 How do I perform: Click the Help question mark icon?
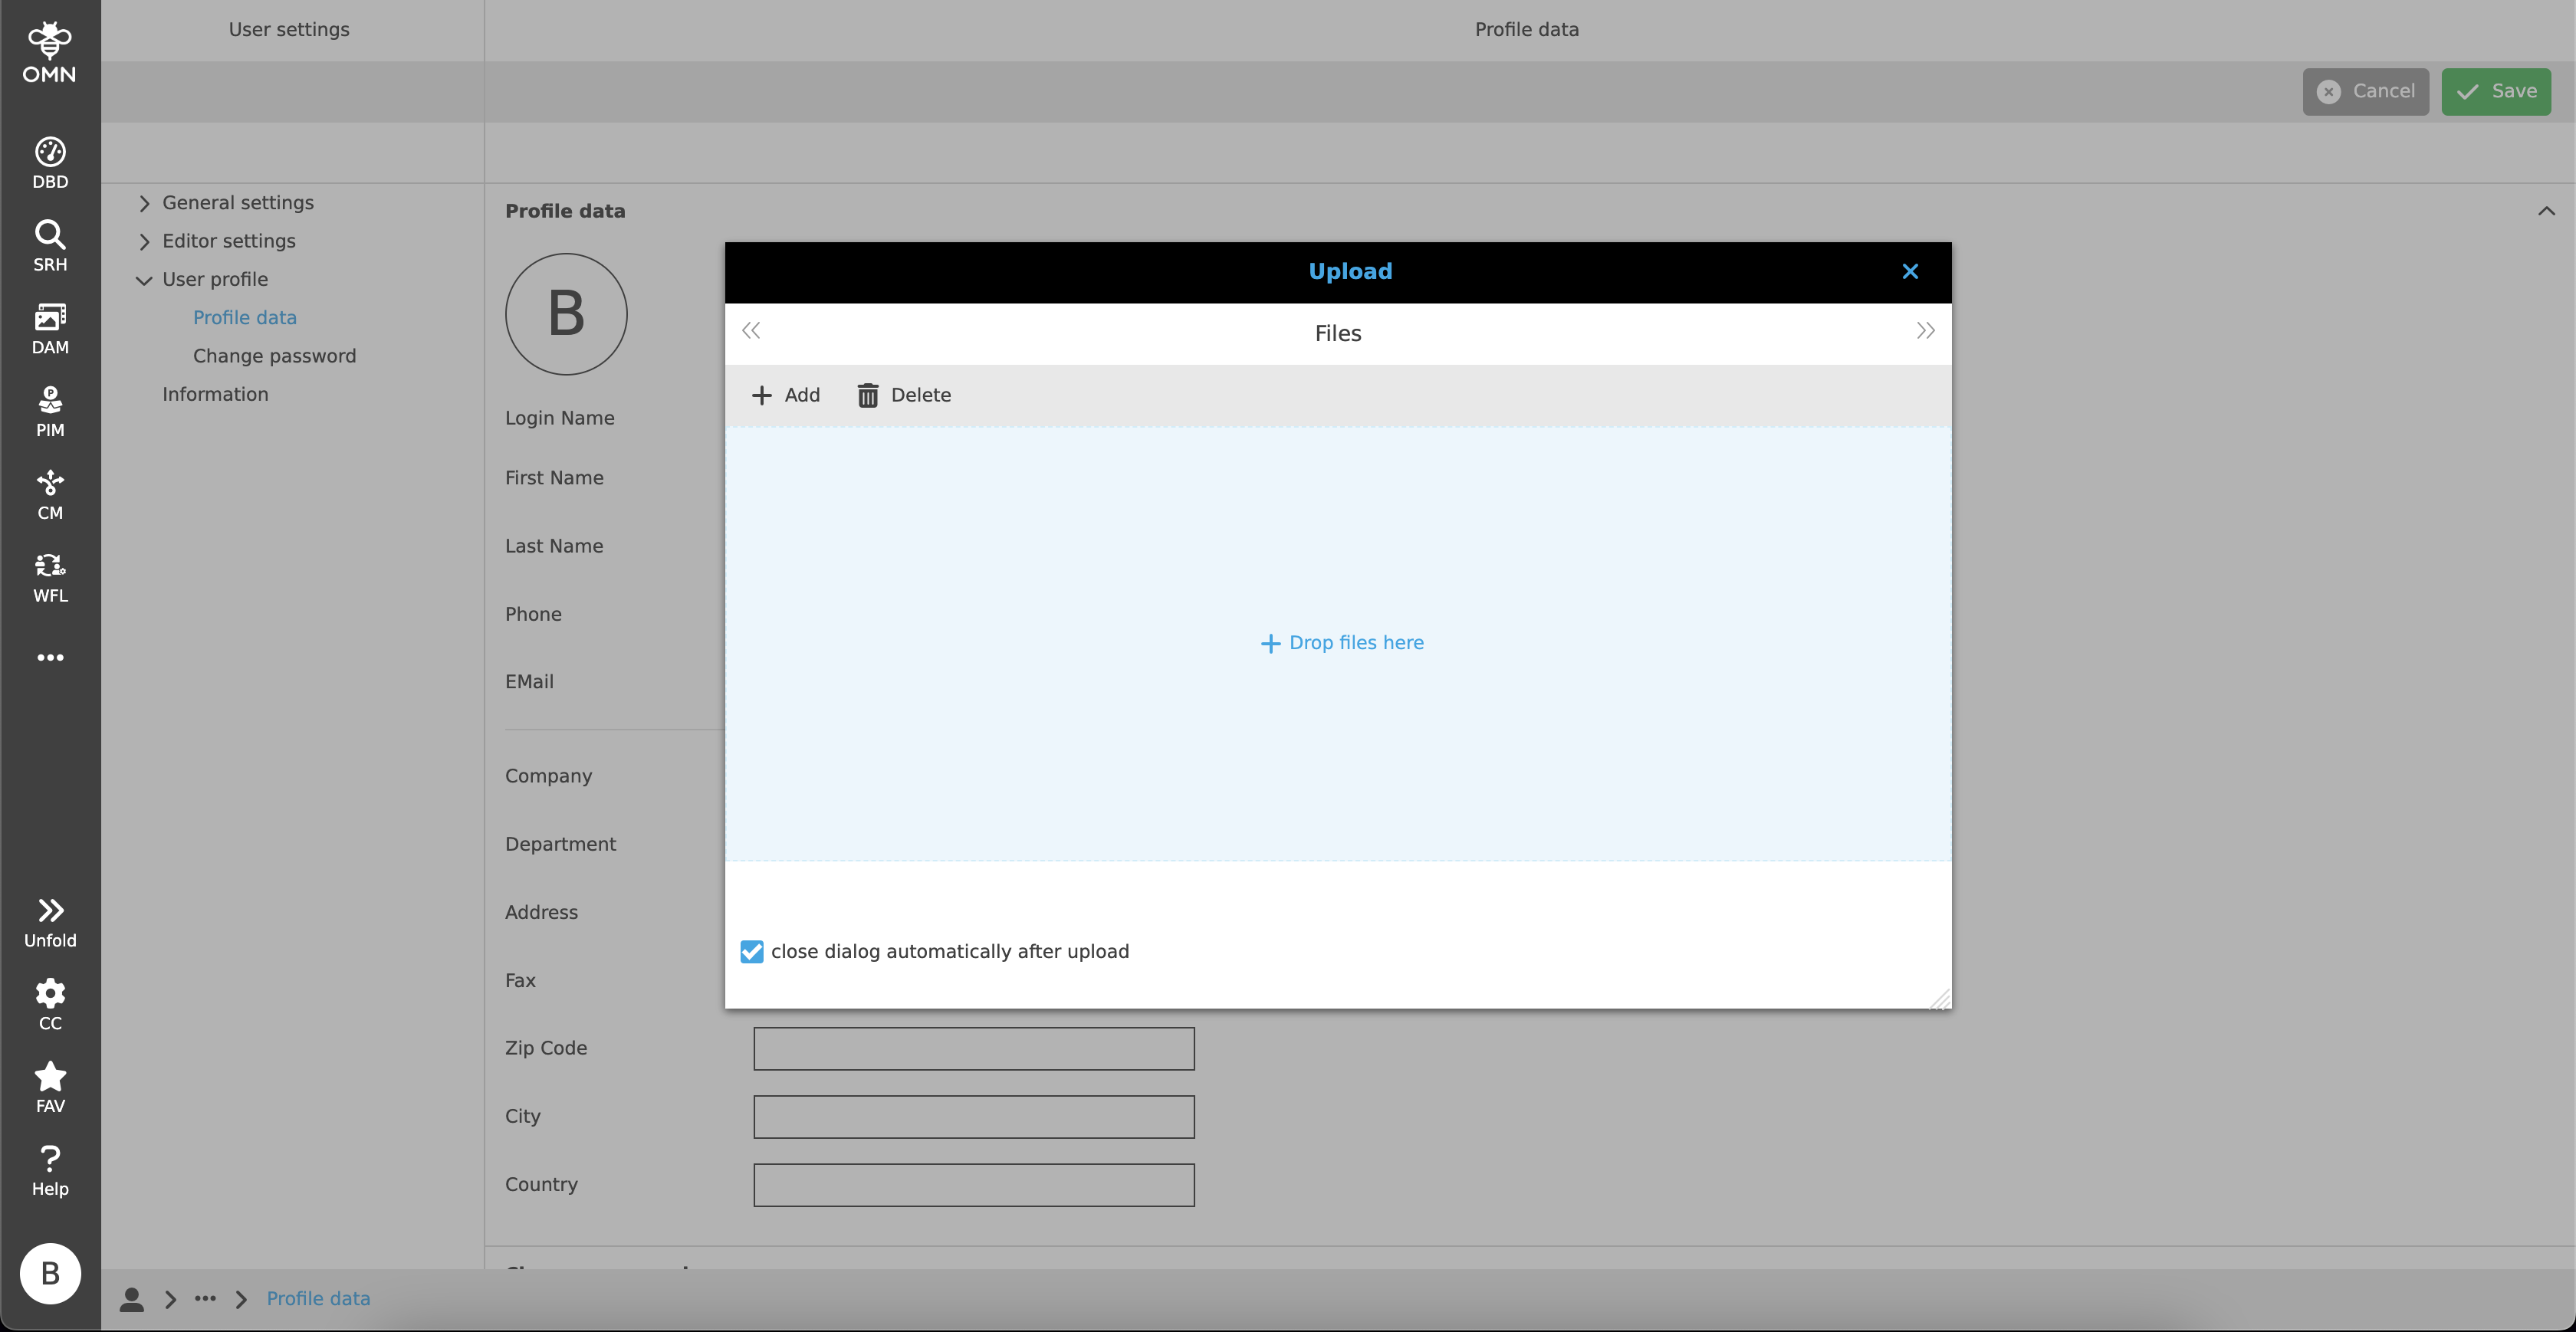(x=50, y=1170)
